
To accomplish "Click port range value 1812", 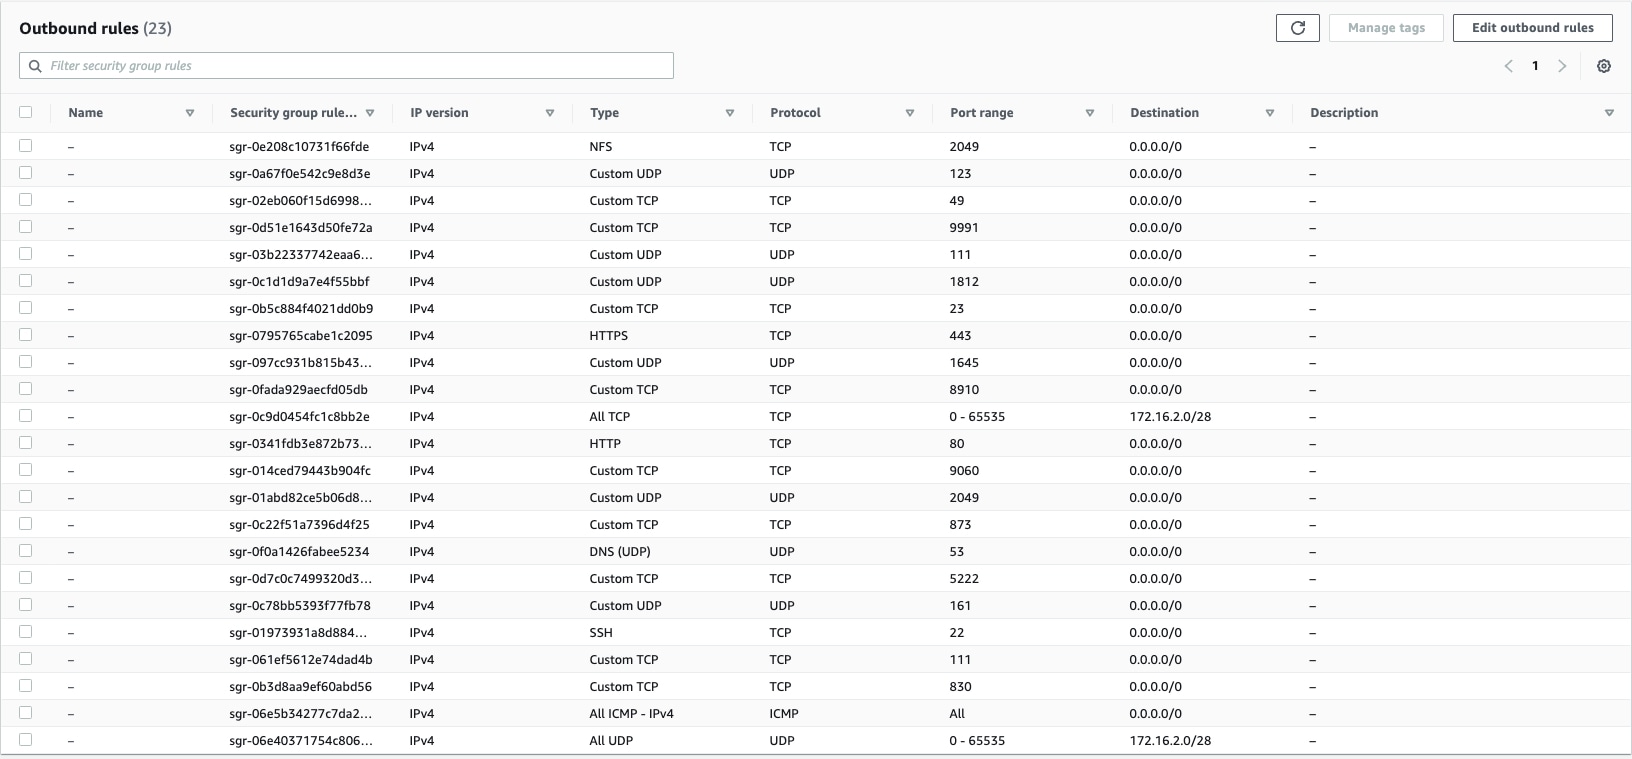I will [964, 282].
